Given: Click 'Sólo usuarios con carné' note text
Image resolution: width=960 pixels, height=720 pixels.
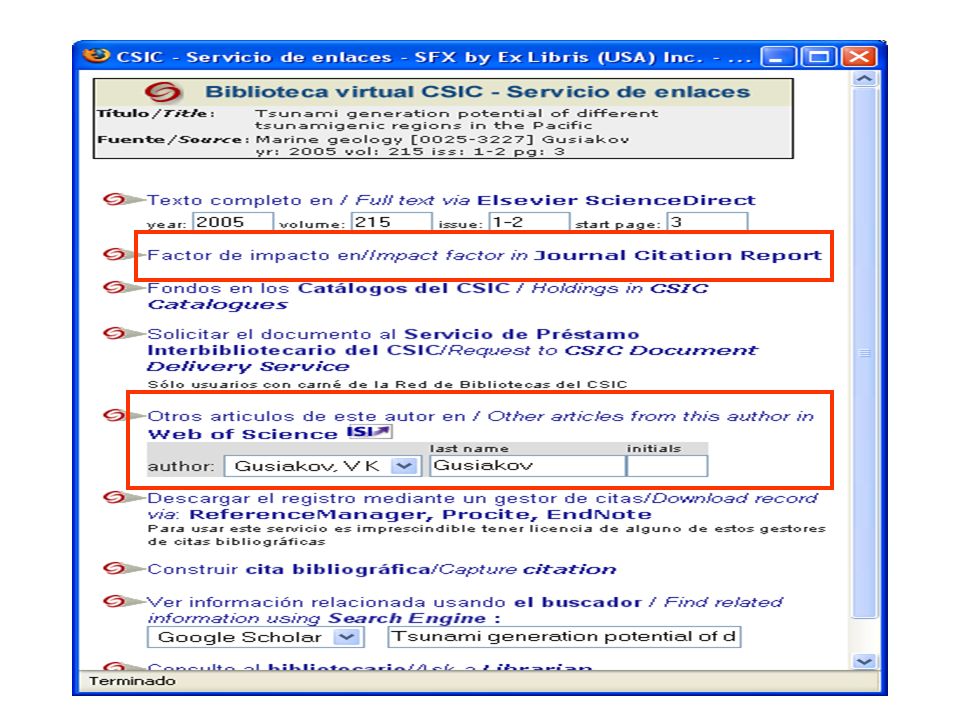Looking at the screenshot, I should [387, 384].
